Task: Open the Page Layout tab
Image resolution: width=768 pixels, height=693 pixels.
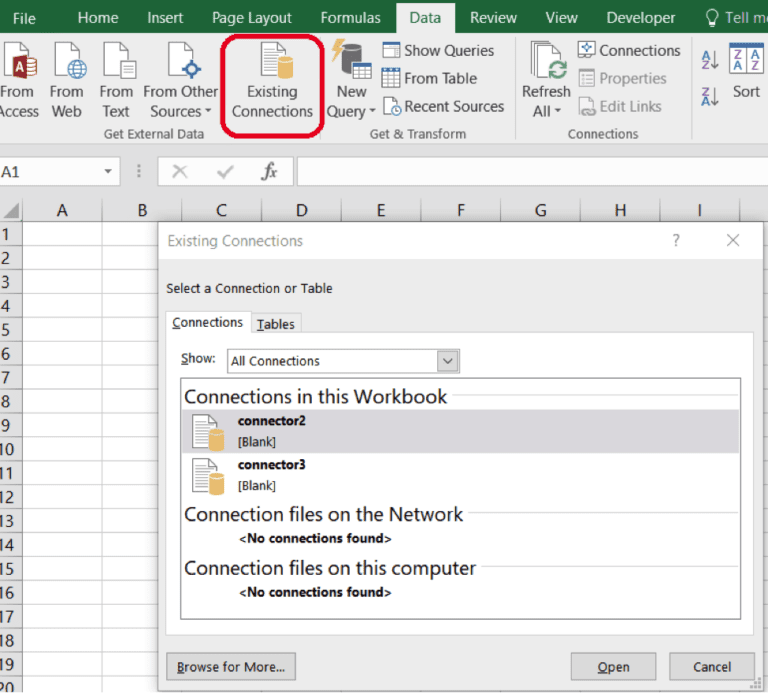Action: pos(251,18)
